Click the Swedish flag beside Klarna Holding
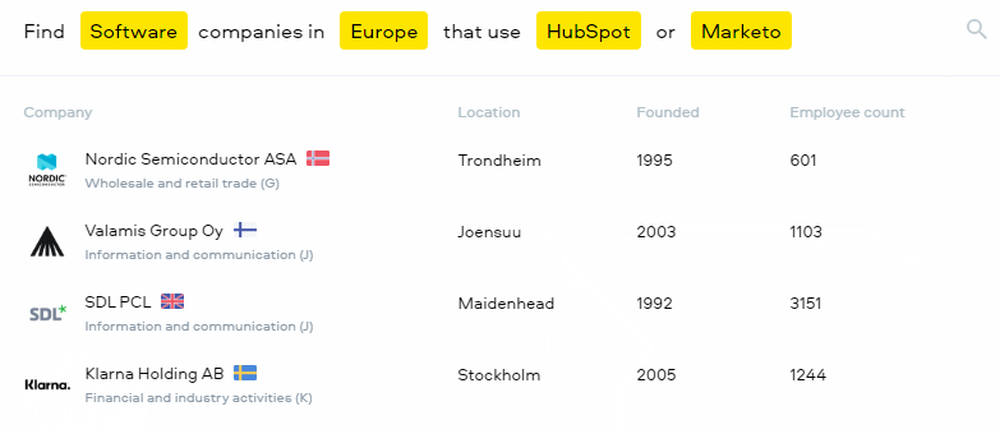 point(245,373)
